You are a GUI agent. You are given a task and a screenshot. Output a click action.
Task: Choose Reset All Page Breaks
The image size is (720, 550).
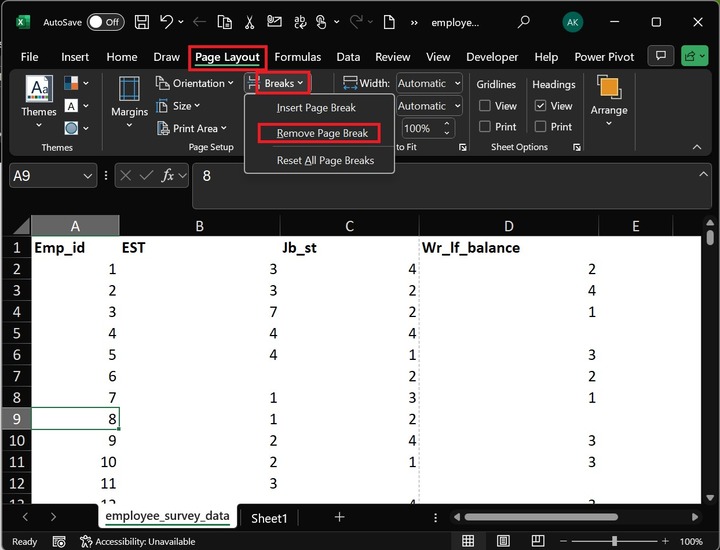325,160
